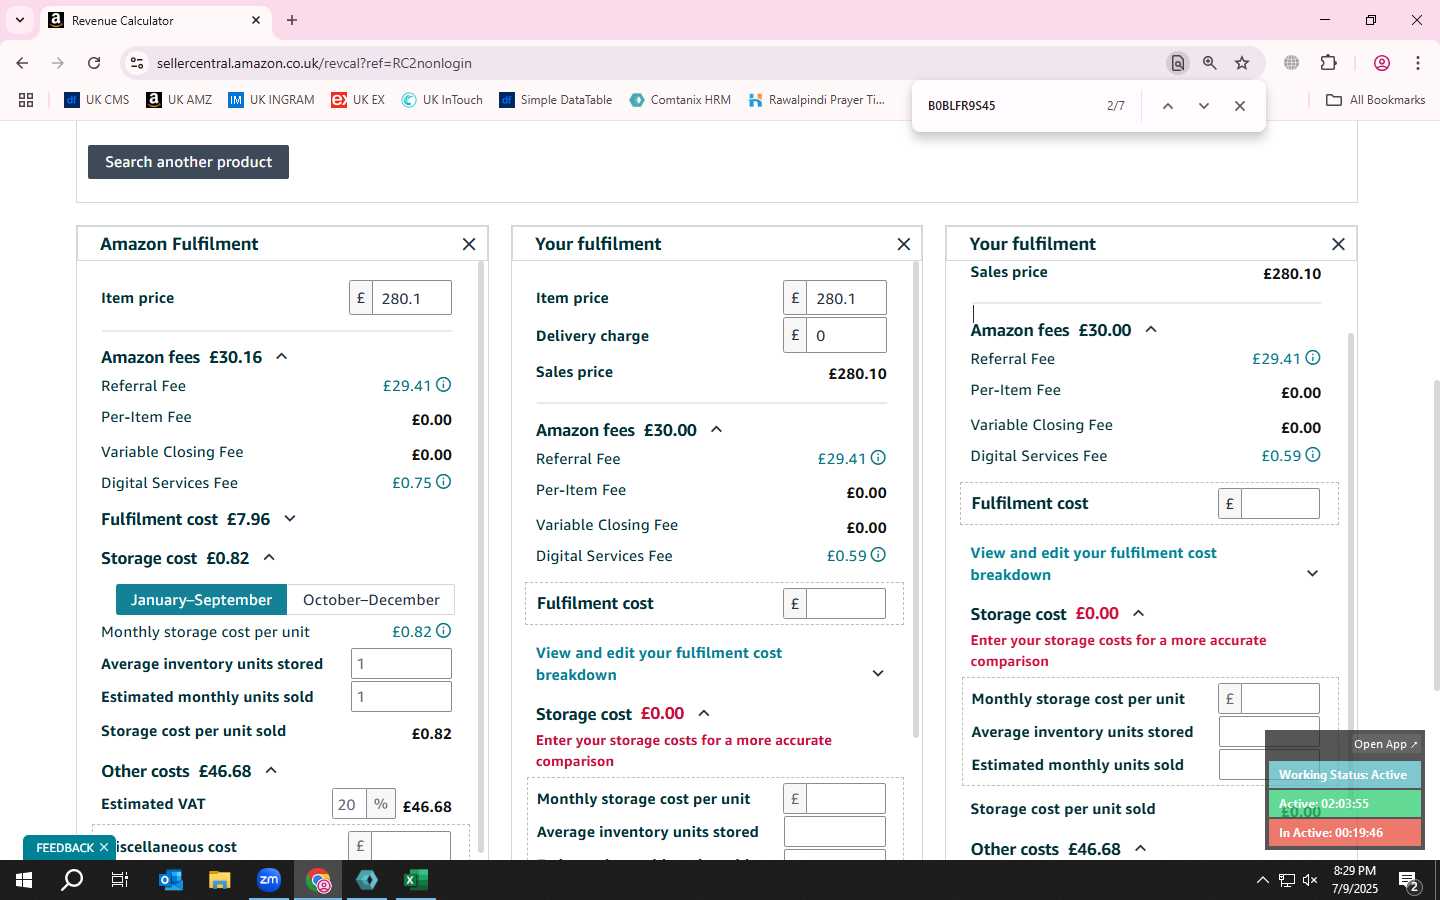The height and width of the screenshot is (900, 1440).
Task: View site information icon in address bar
Action: tap(137, 63)
